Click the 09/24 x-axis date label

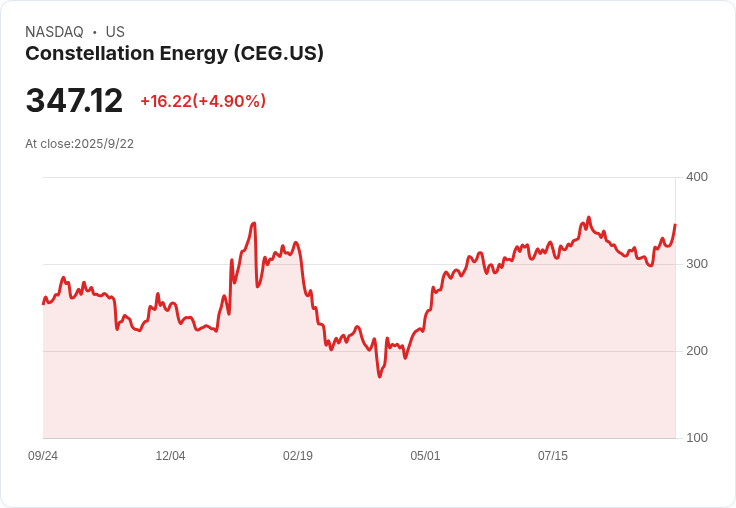43,455
